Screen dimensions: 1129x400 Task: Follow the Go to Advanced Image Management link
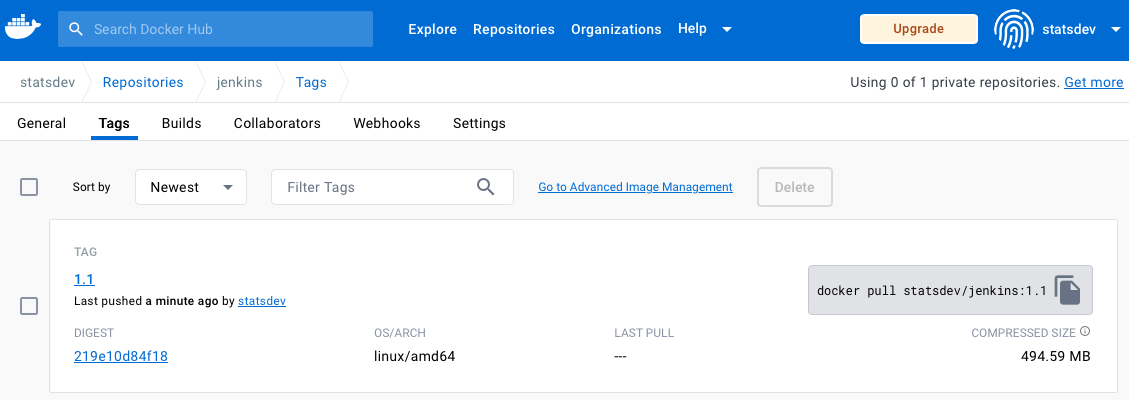(636, 187)
